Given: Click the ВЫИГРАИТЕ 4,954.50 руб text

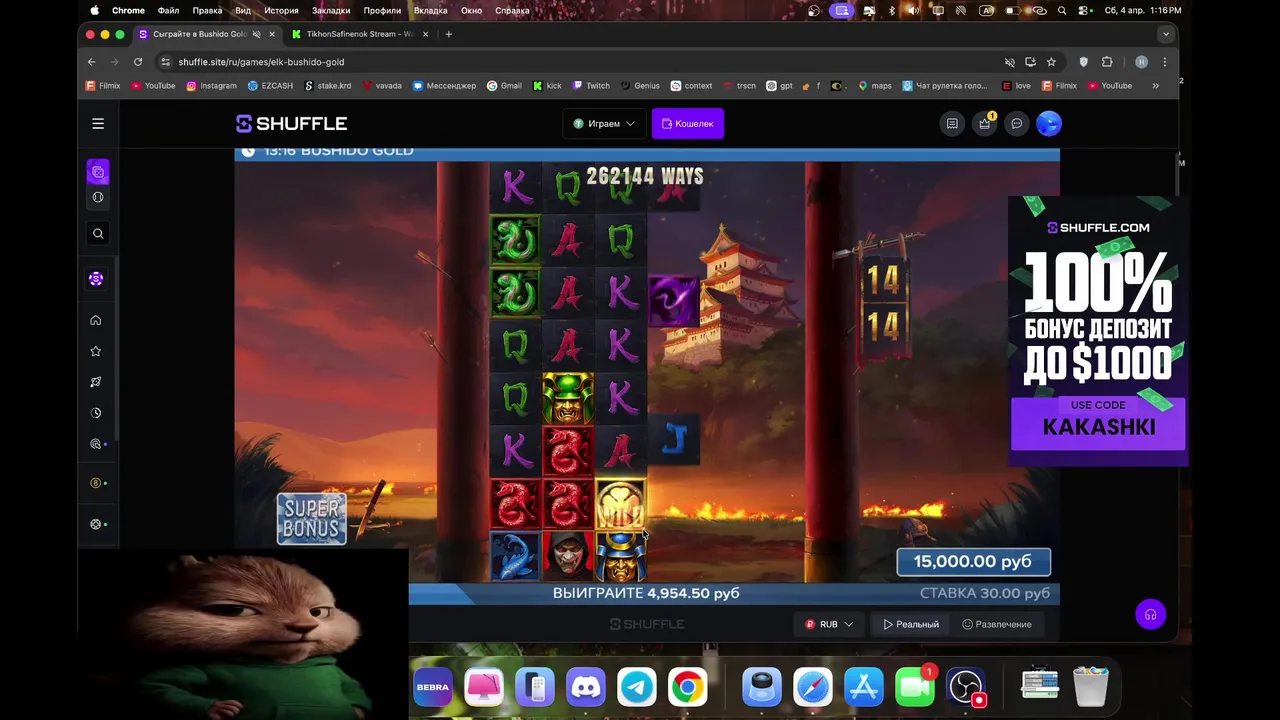Looking at the screenshot, I should [x=646, y=593].
